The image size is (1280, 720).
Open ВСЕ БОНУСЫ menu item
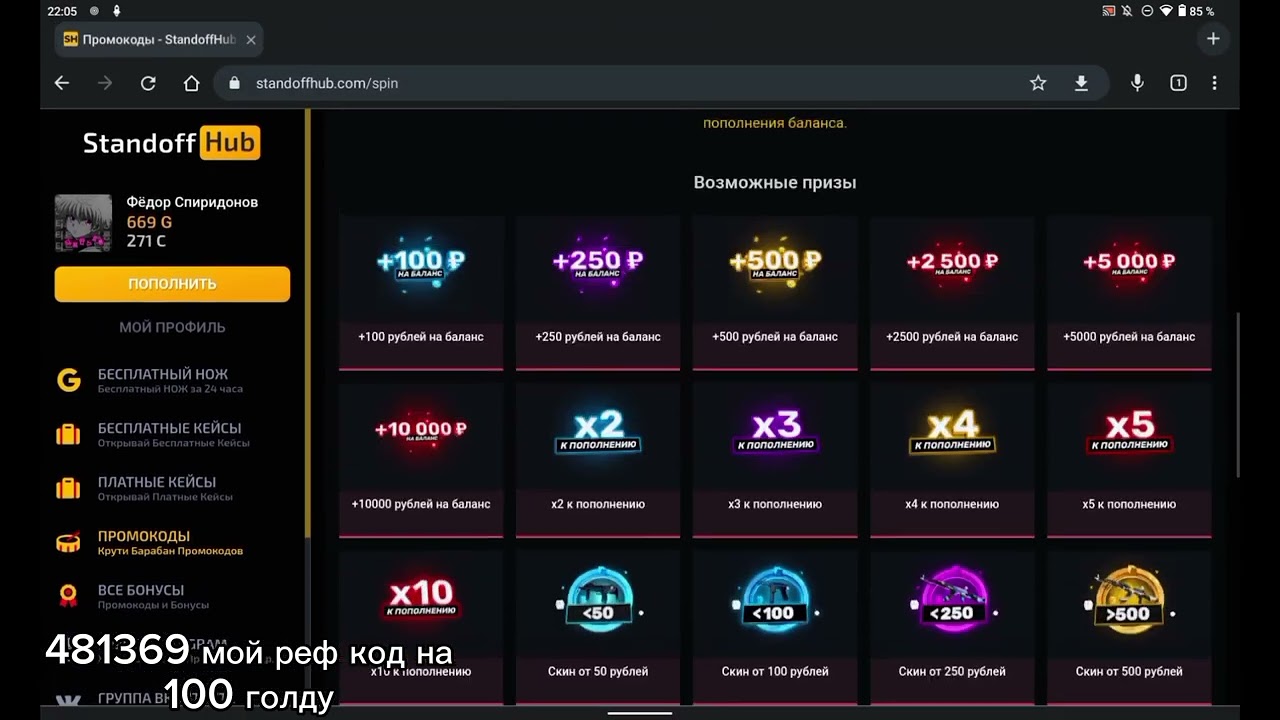pyautogui.click(x=153, y=596)
